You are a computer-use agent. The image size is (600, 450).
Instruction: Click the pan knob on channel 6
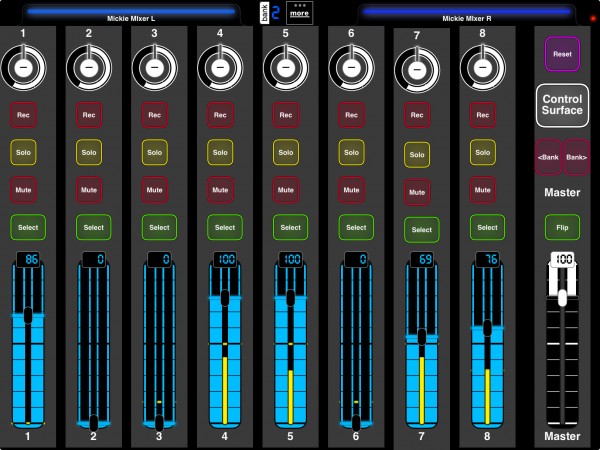click(351, 67)
